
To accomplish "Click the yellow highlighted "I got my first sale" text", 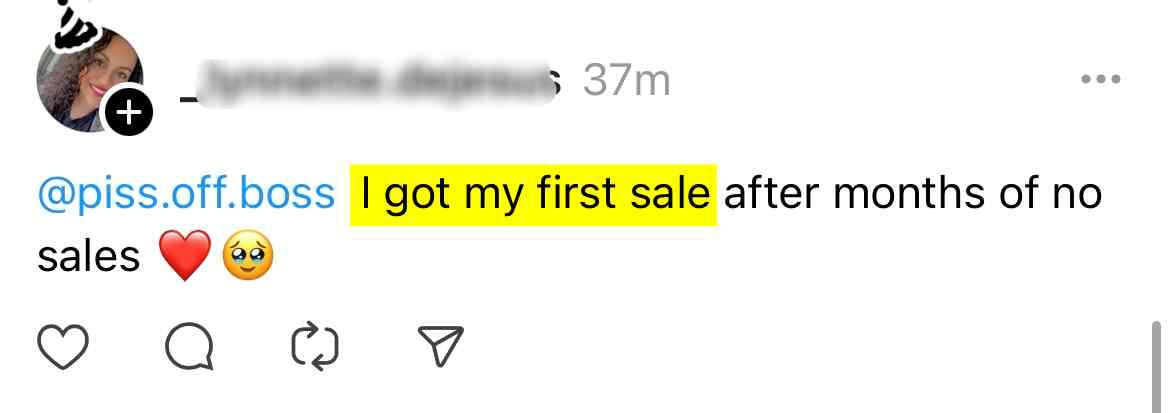I will [x=533, y=194].
